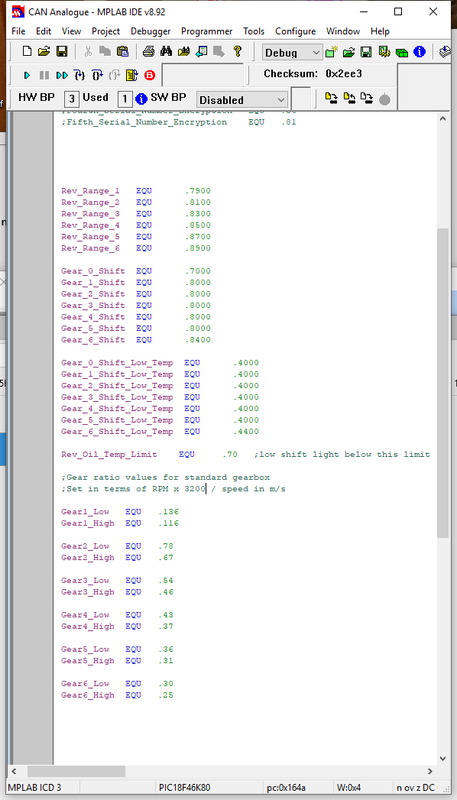Screen dimensions: 457x800
Task: Click the Reset processor icon
Action: (132, 76)
